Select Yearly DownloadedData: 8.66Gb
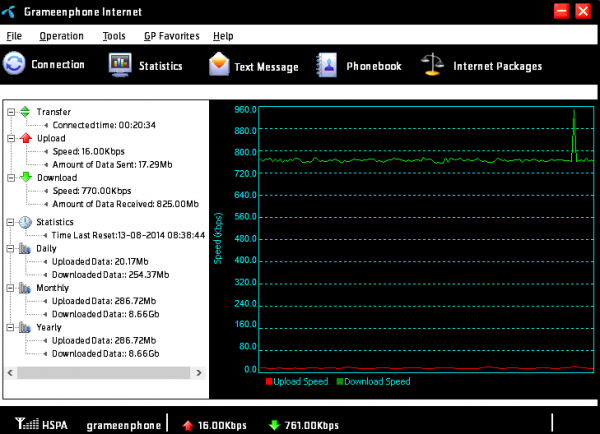 pyautogui.click(x=106, y=354)
